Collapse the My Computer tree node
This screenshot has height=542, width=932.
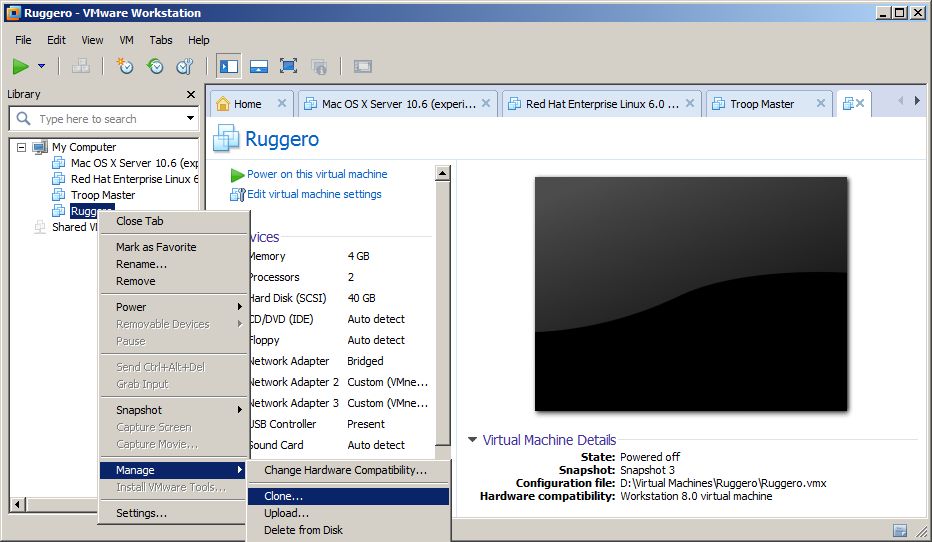pyautogui.click(x=21, y=147)
